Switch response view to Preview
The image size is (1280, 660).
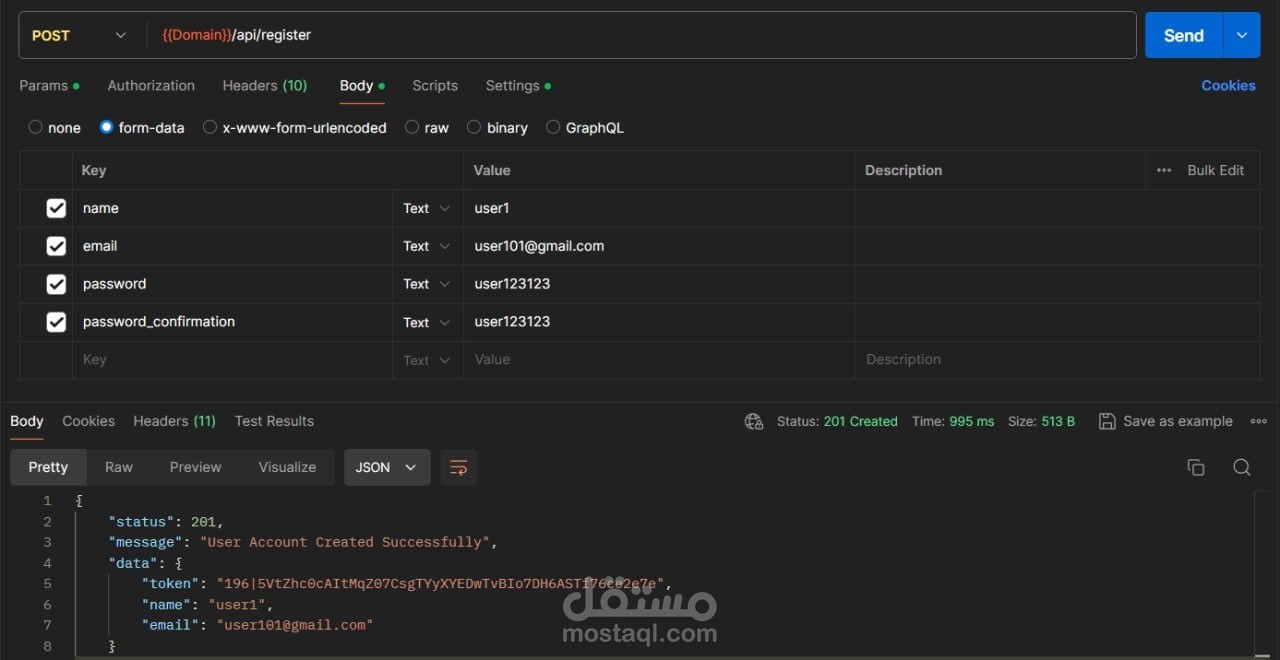195,467
